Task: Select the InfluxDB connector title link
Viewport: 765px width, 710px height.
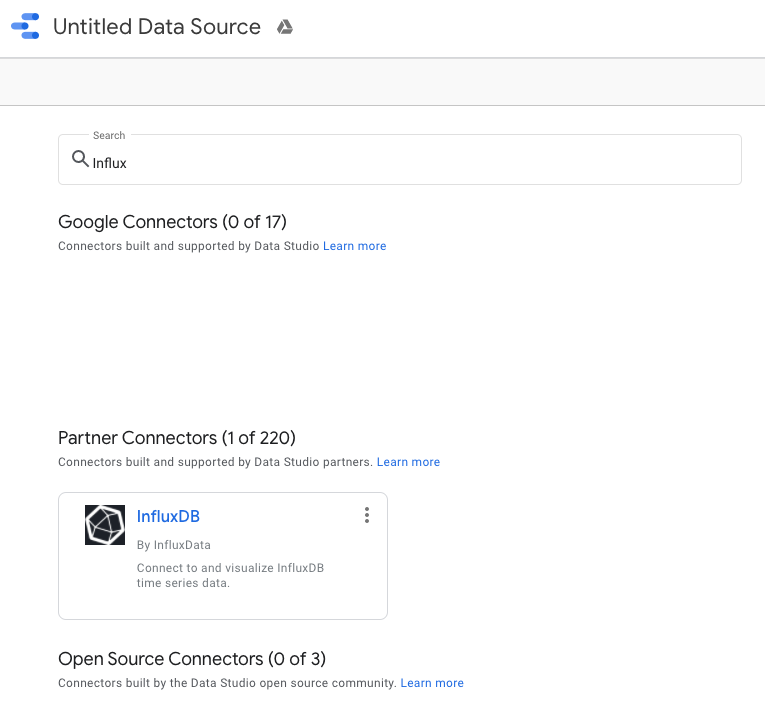Action: 168,516
